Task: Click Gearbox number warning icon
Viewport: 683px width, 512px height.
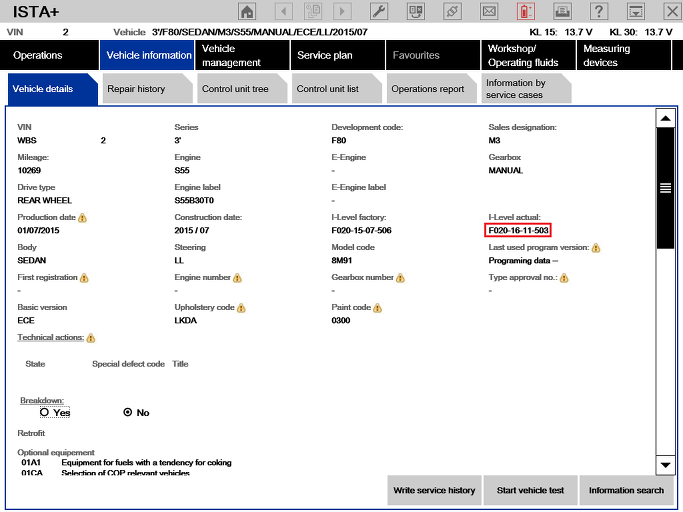Action: point(400,278)
